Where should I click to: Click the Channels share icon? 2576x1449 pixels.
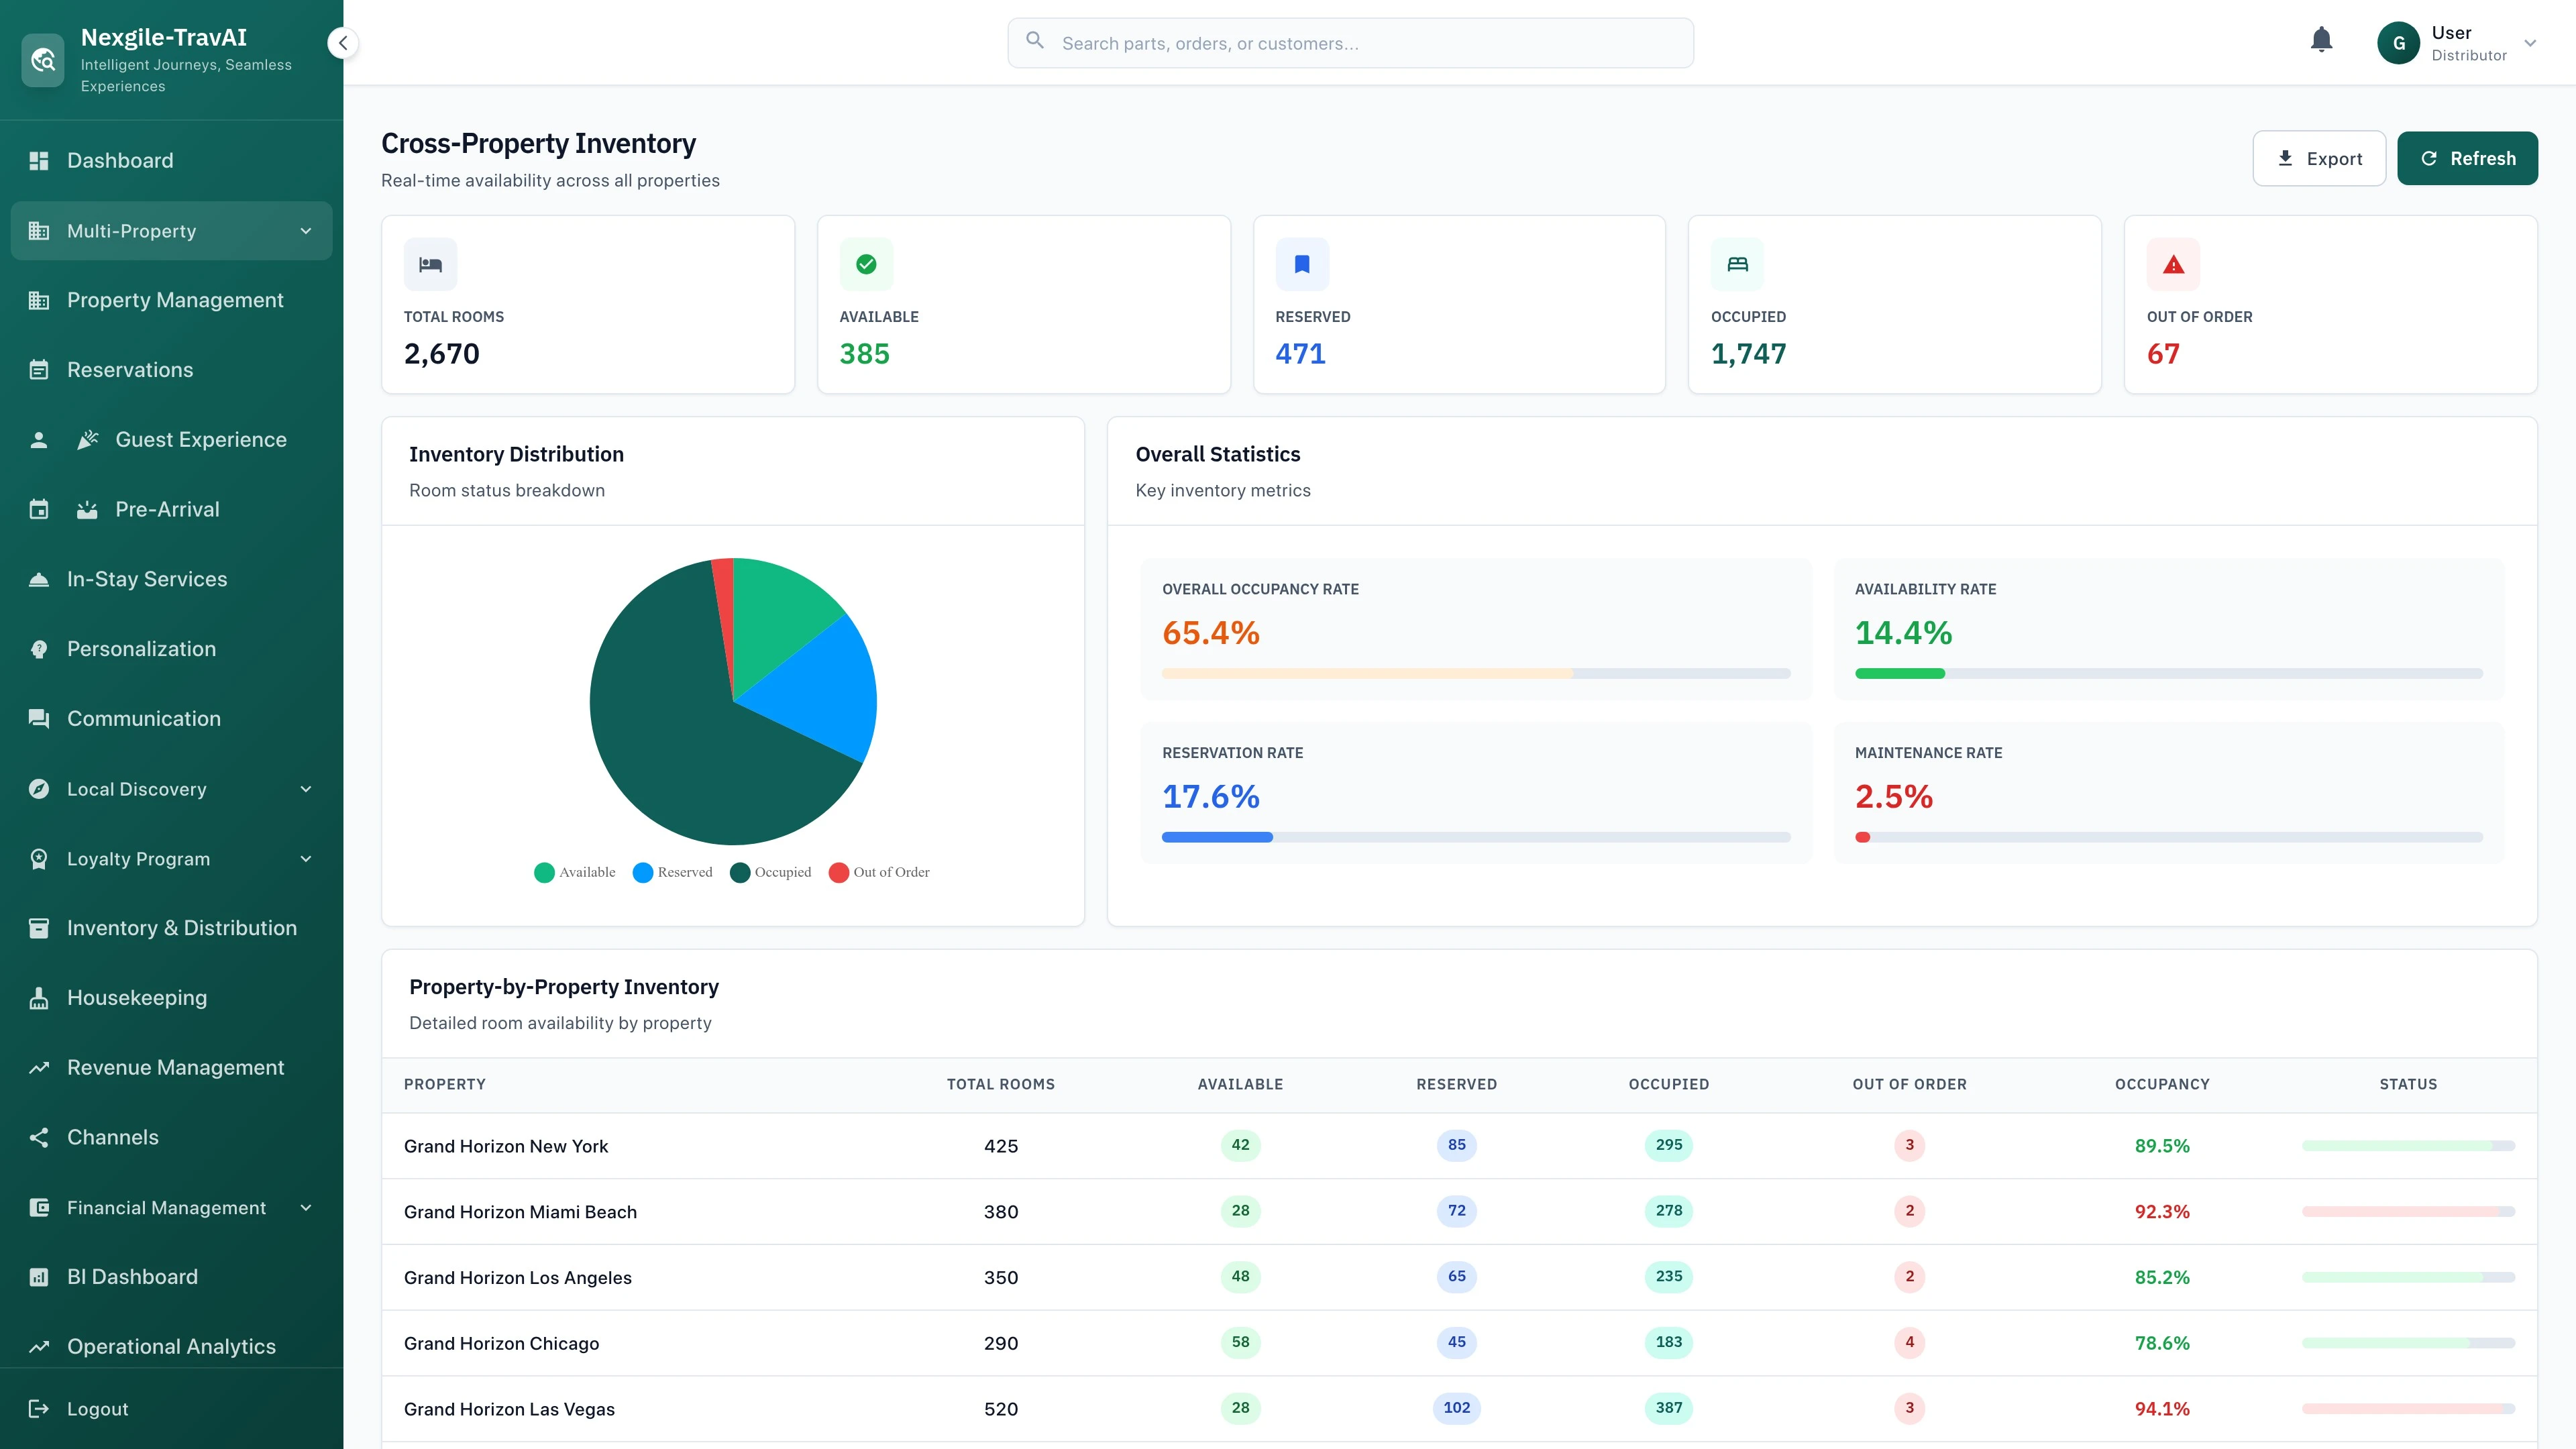39,1137
